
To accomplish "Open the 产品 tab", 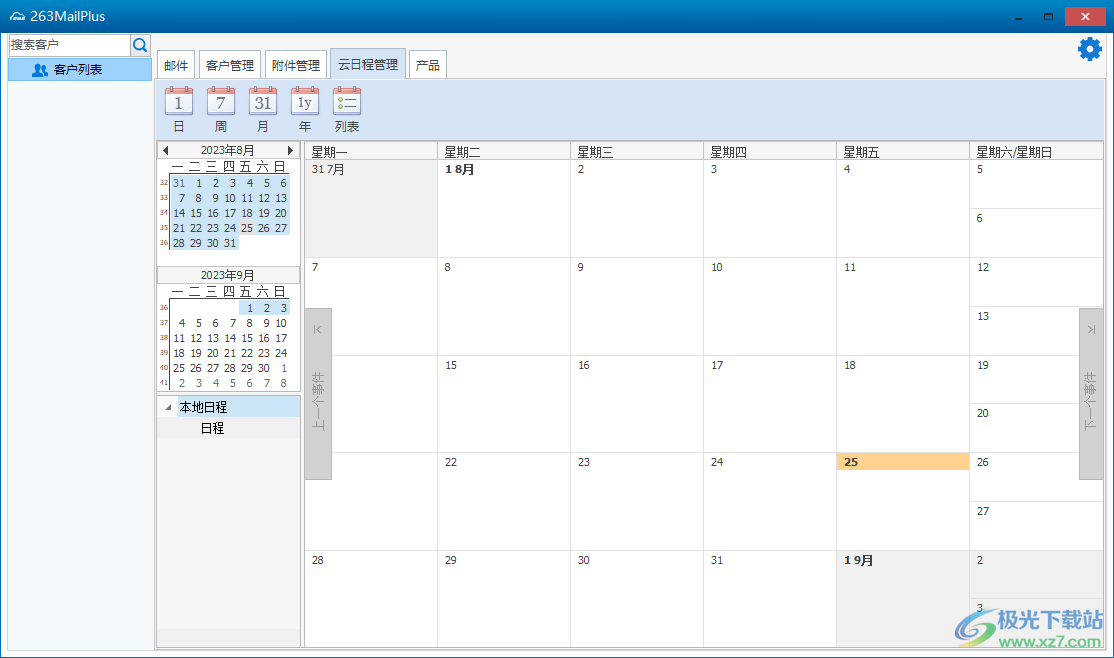I will pyautogui.click(x=428, y=65).
